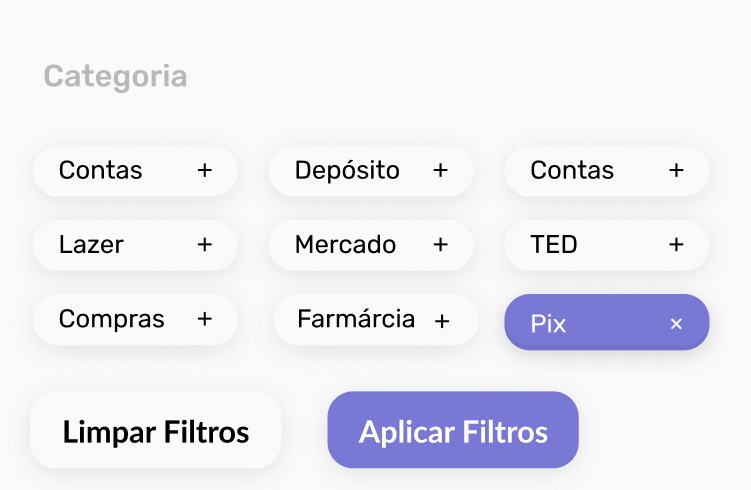Click the plus icon beside Mercado
Image resolution: width=751 pixels, height=490 pixels.
[x=440, y=245]
